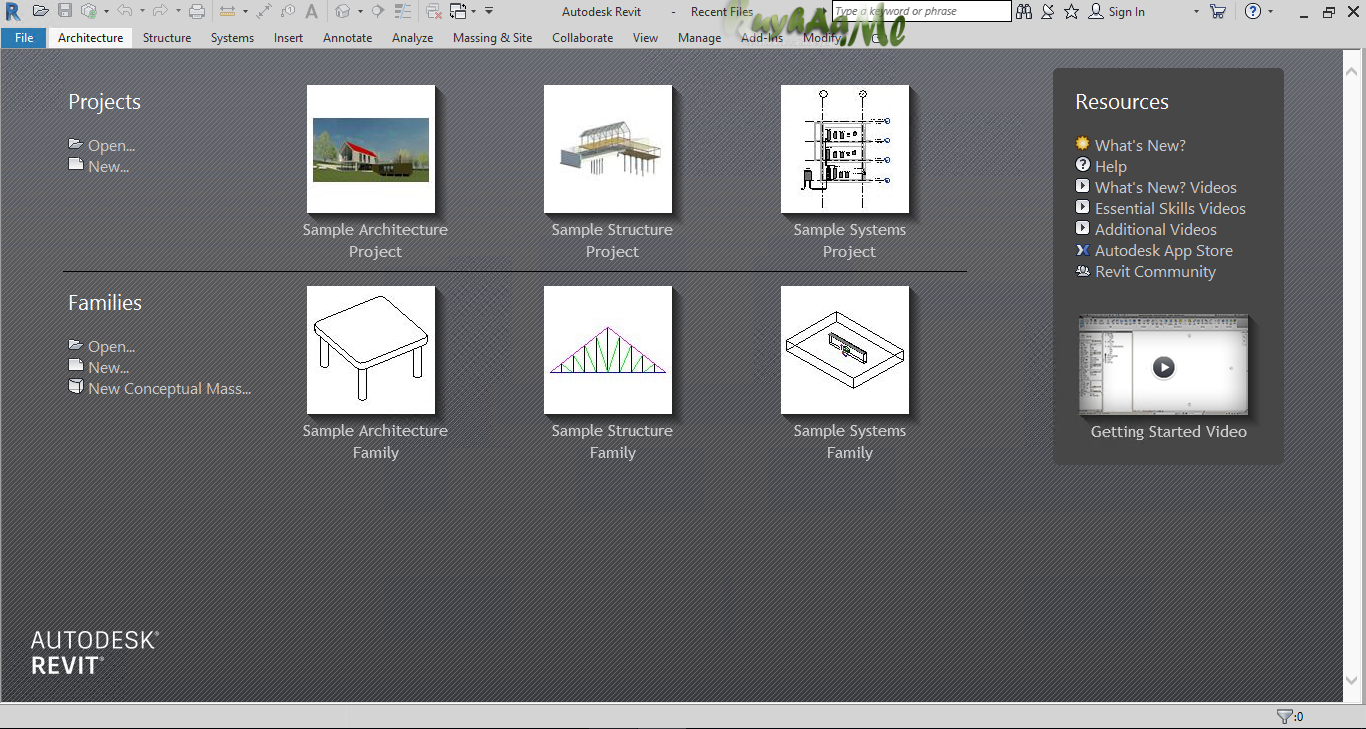
Task: Expand the Sign In dropdown arrow
Action: click(x=1196, y=11)
